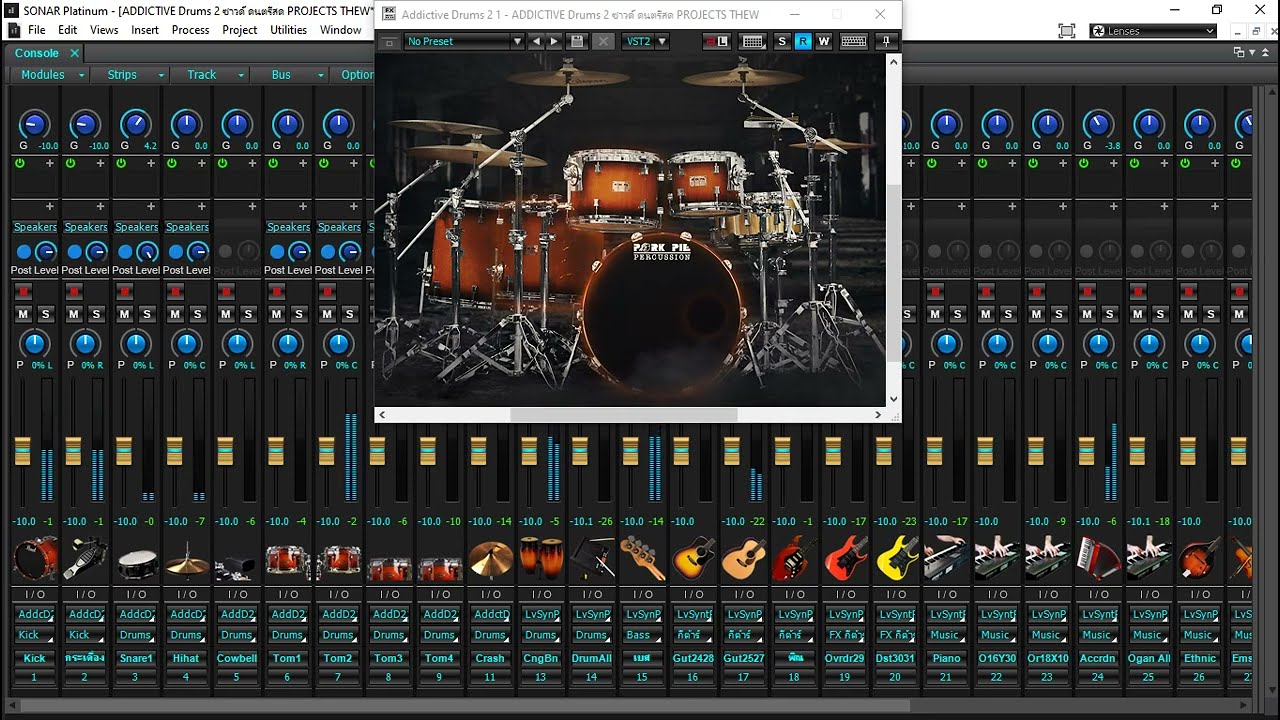Click the plugin window horizontal scrollbar

click(624, 414)
